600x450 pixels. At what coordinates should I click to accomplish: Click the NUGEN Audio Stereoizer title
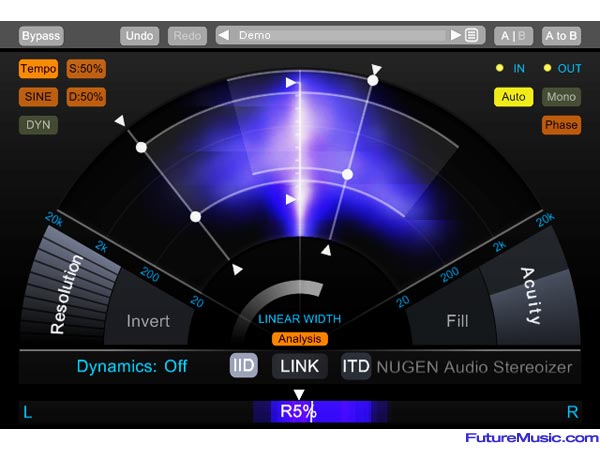(x=474, y=367)
